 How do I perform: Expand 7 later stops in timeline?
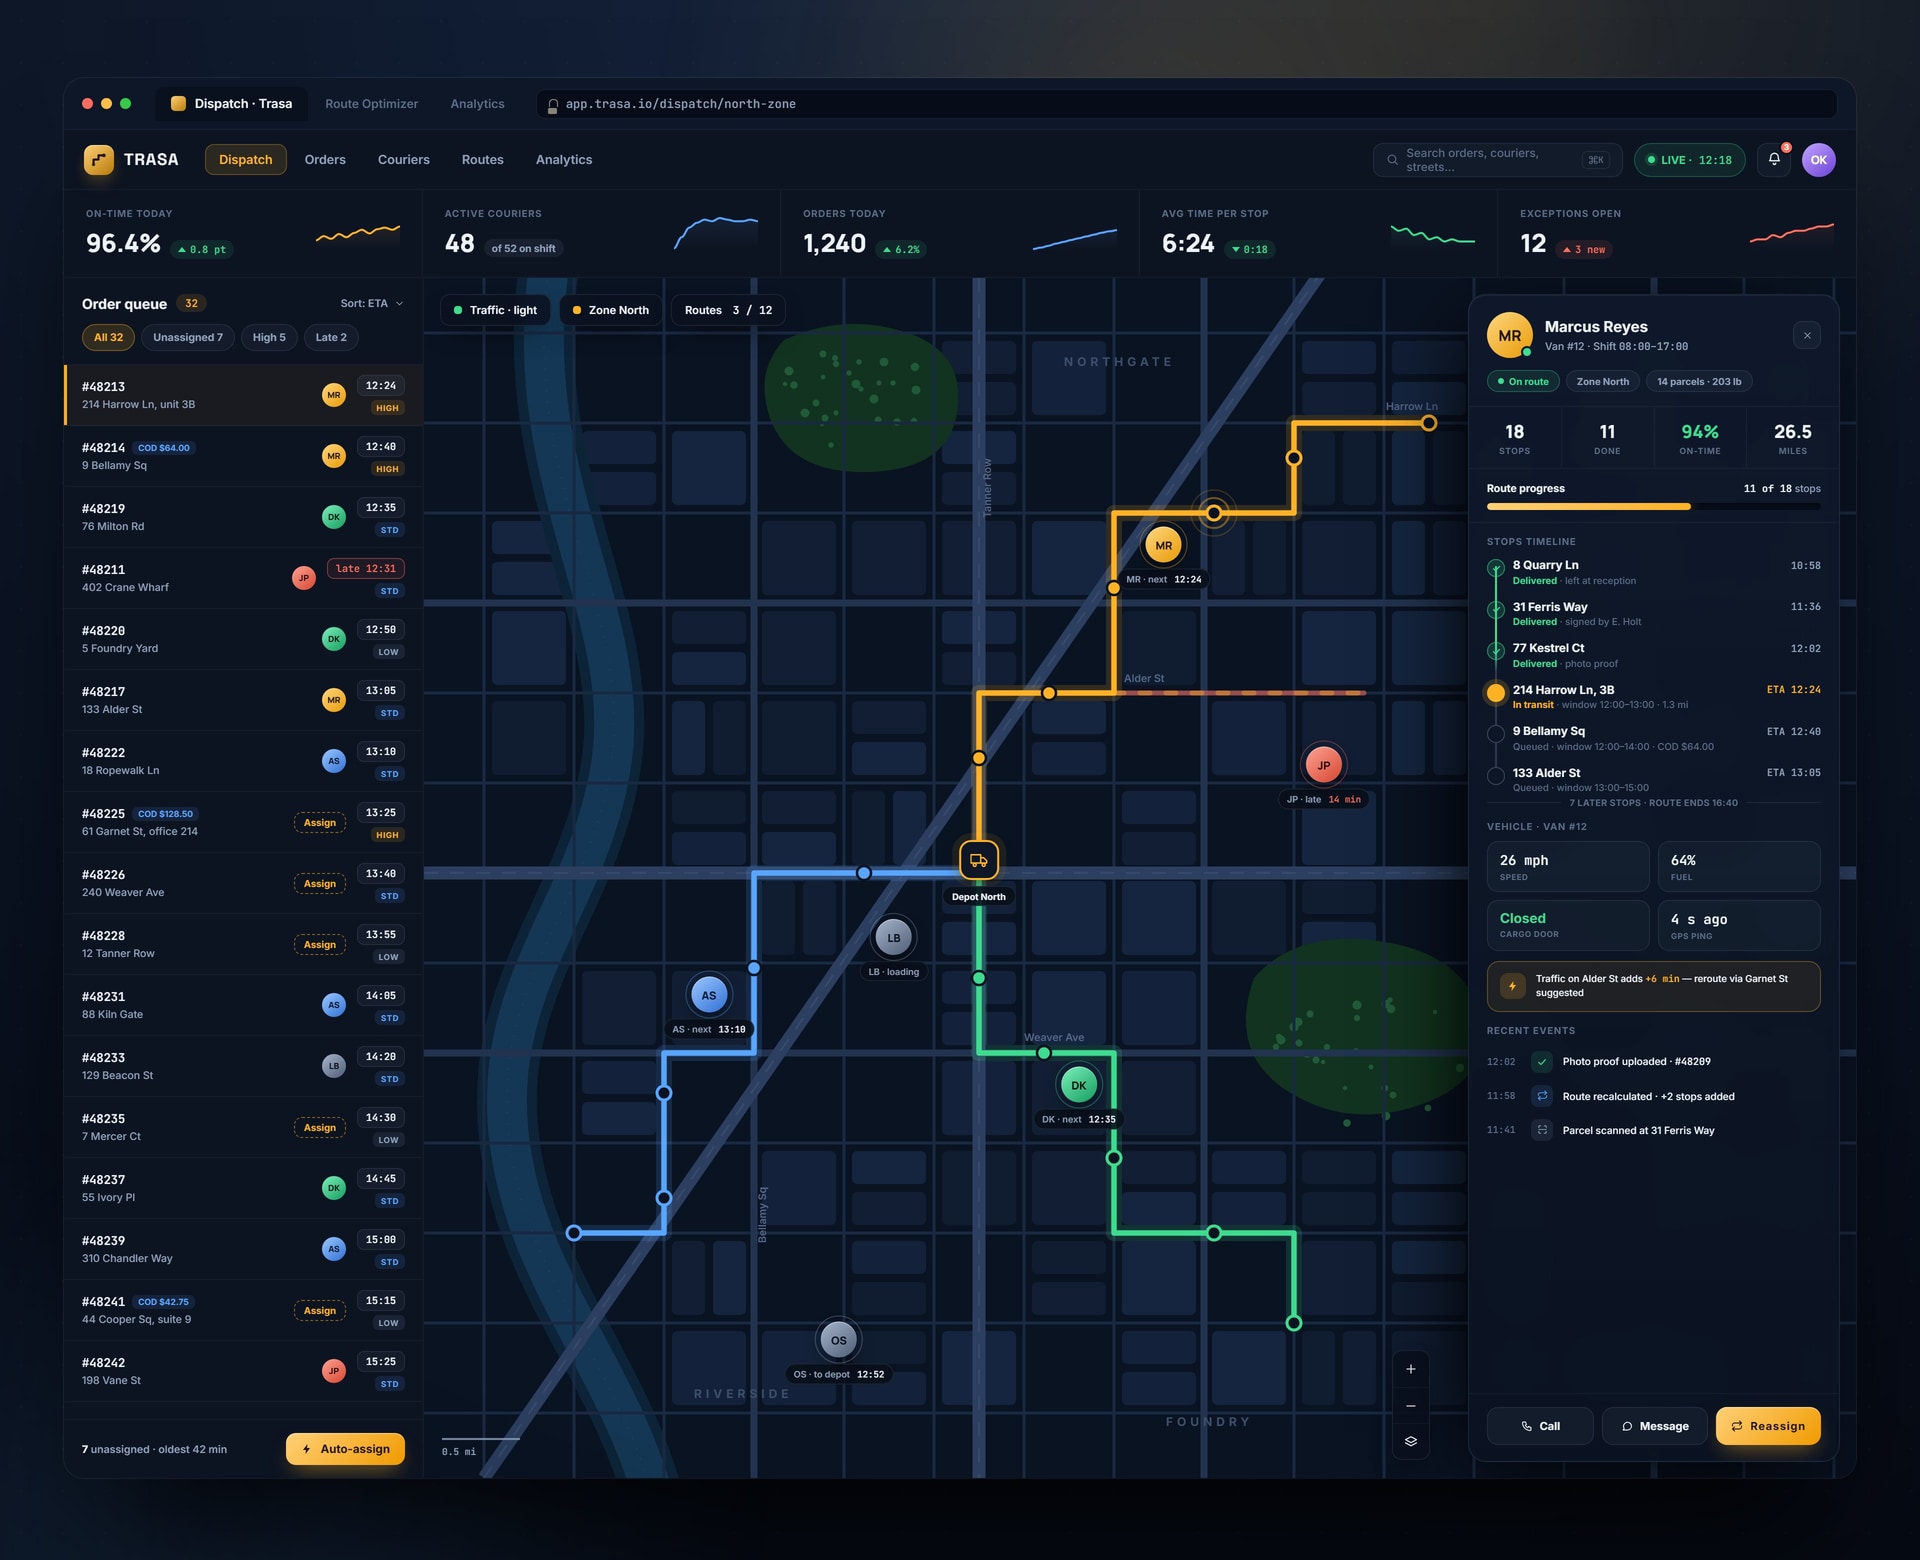pyautogui.click(x=1652, y=803)
